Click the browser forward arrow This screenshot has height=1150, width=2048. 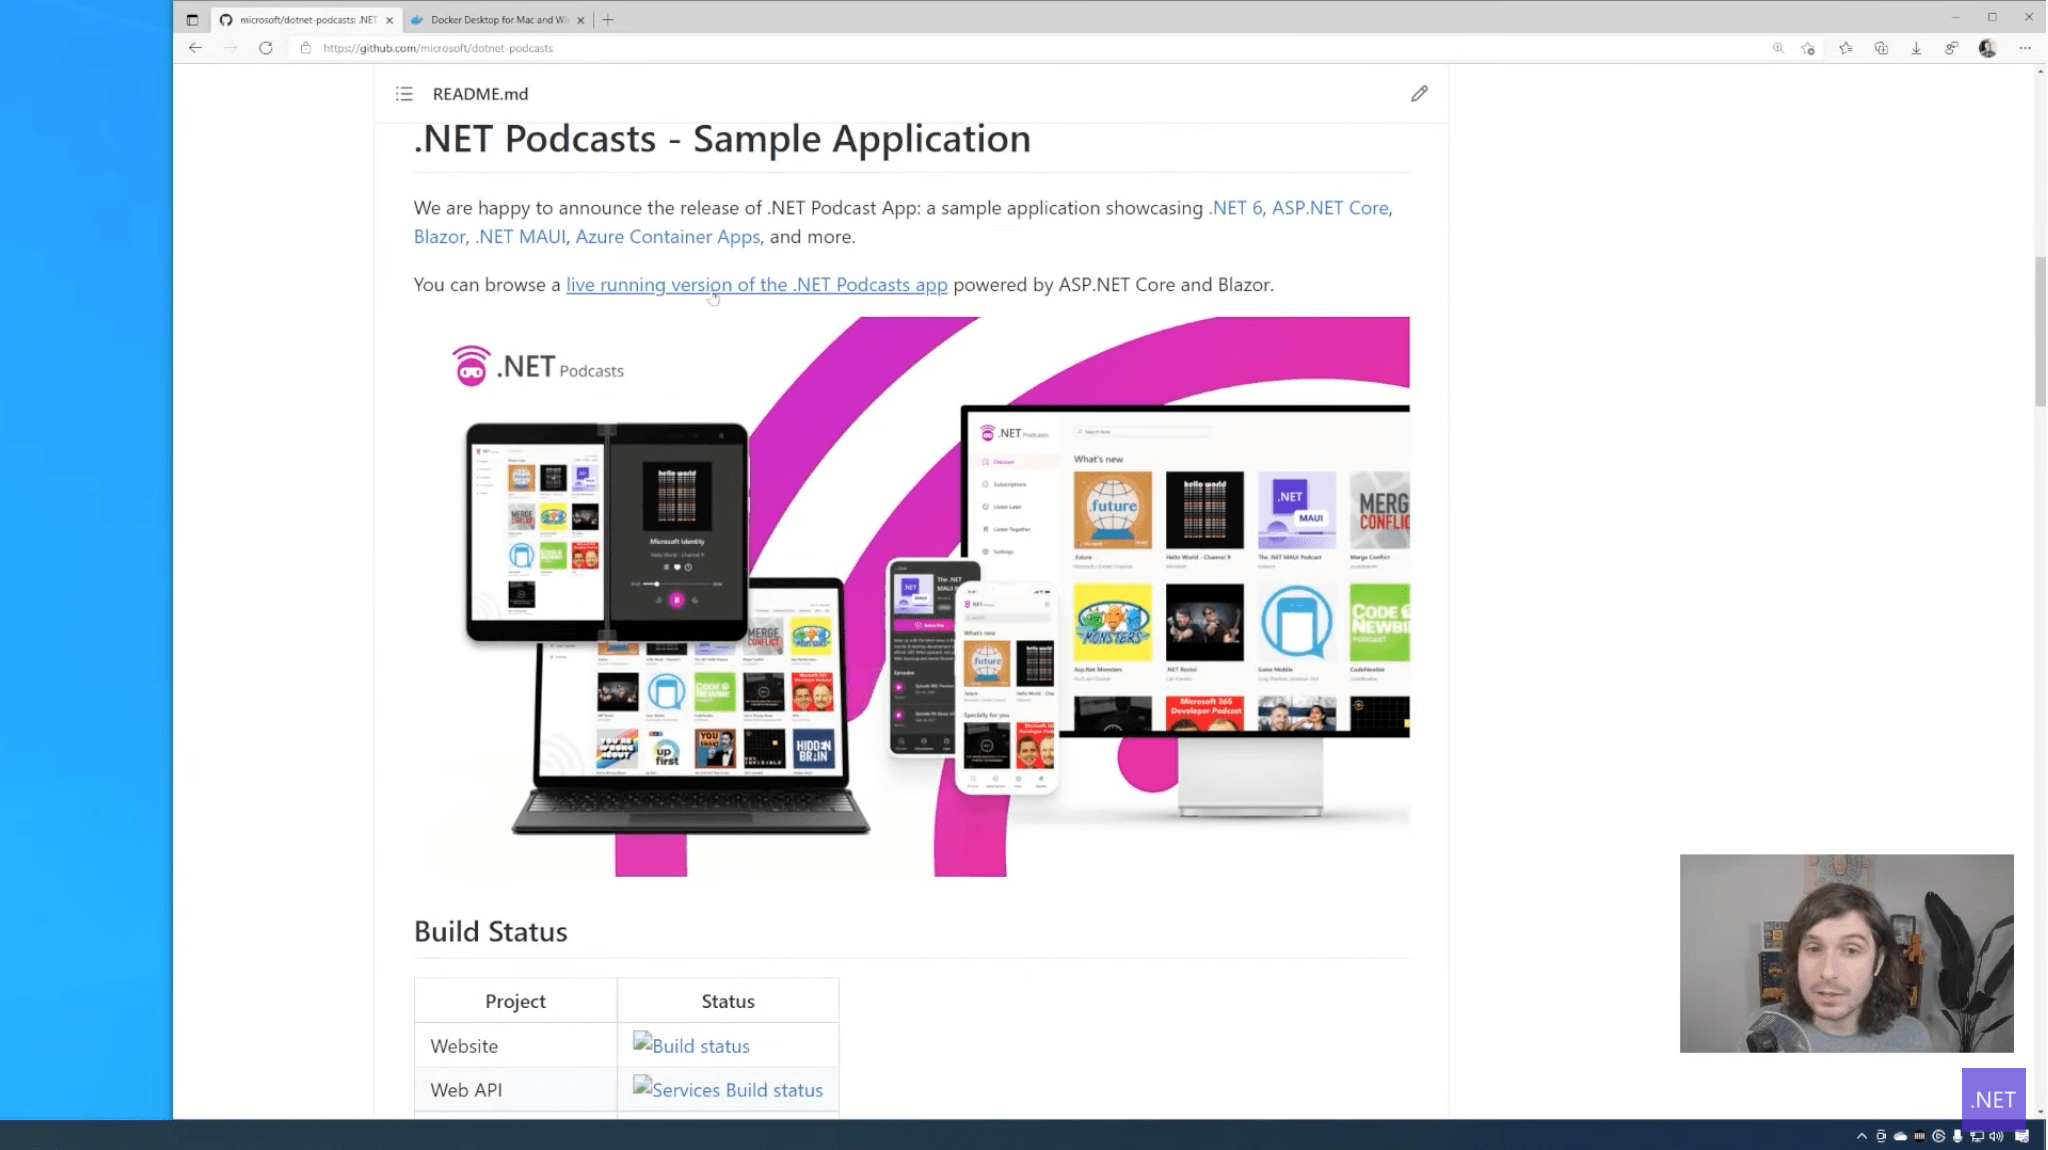pos(230,48)
